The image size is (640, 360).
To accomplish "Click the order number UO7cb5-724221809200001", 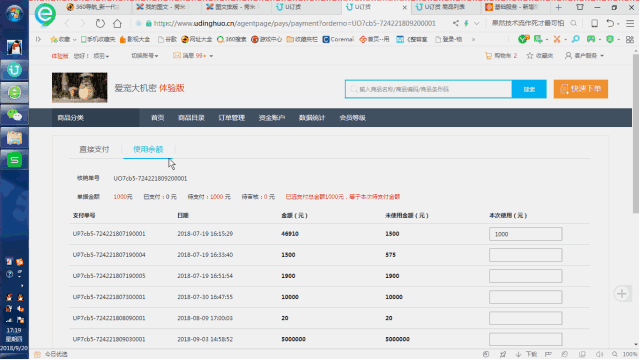I will [x=150, y=178].
